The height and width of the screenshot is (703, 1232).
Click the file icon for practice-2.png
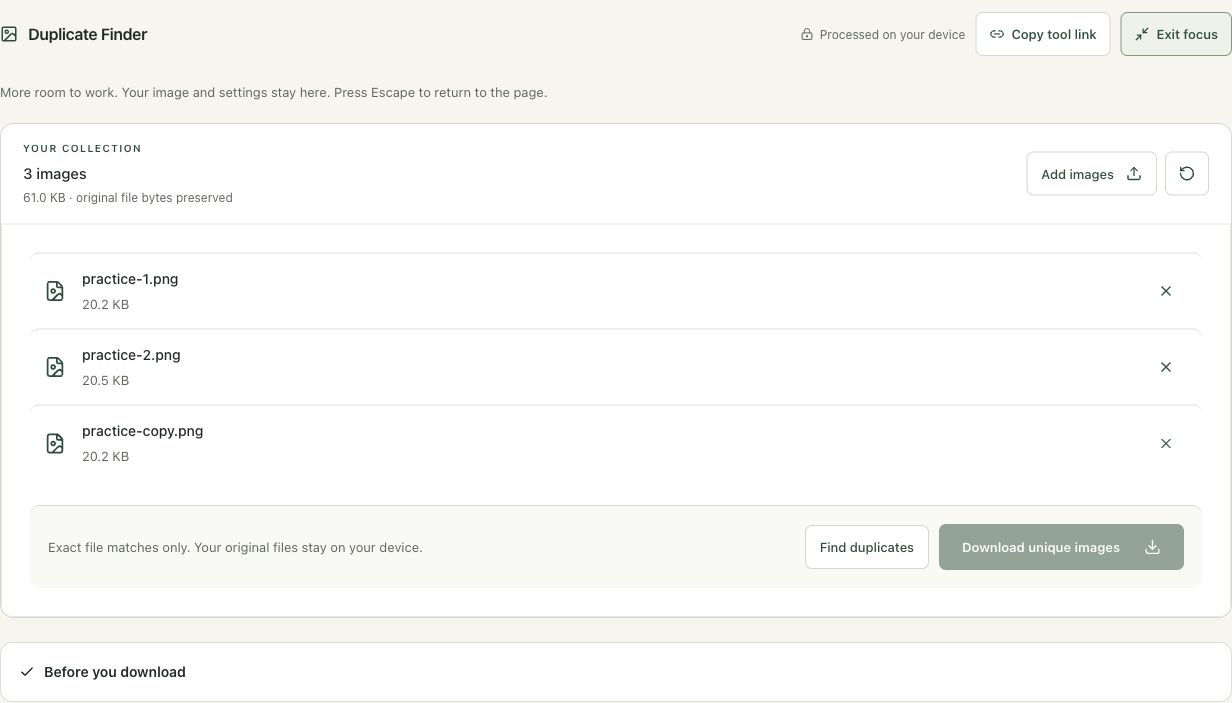click(55, 367)
